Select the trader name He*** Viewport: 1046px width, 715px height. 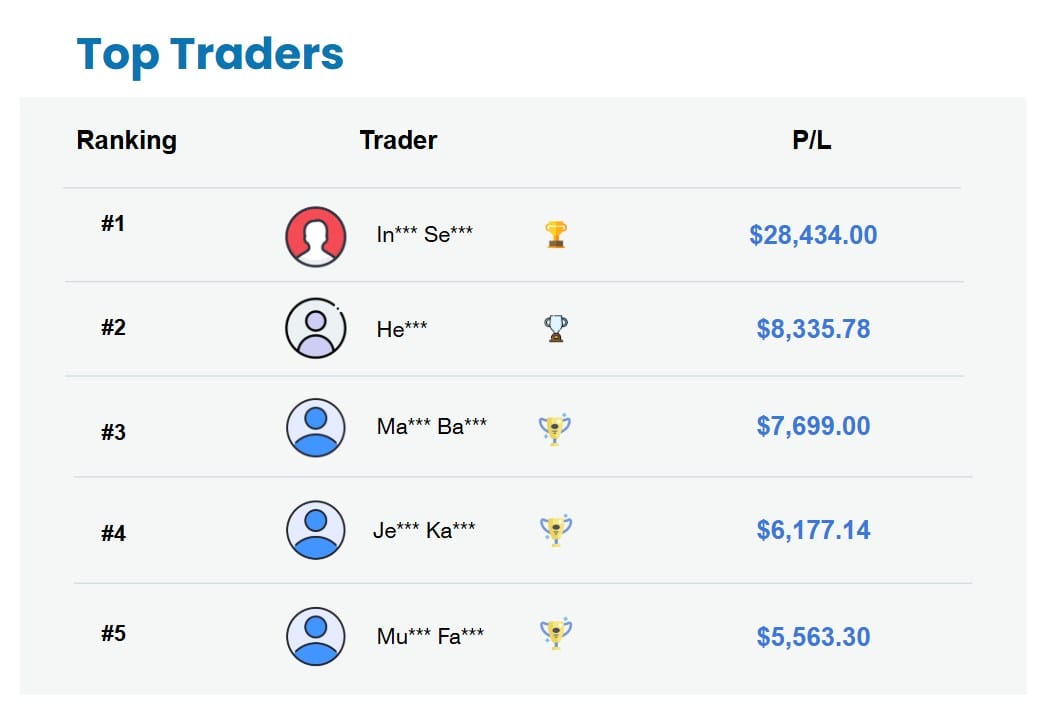tap(402, 329)
